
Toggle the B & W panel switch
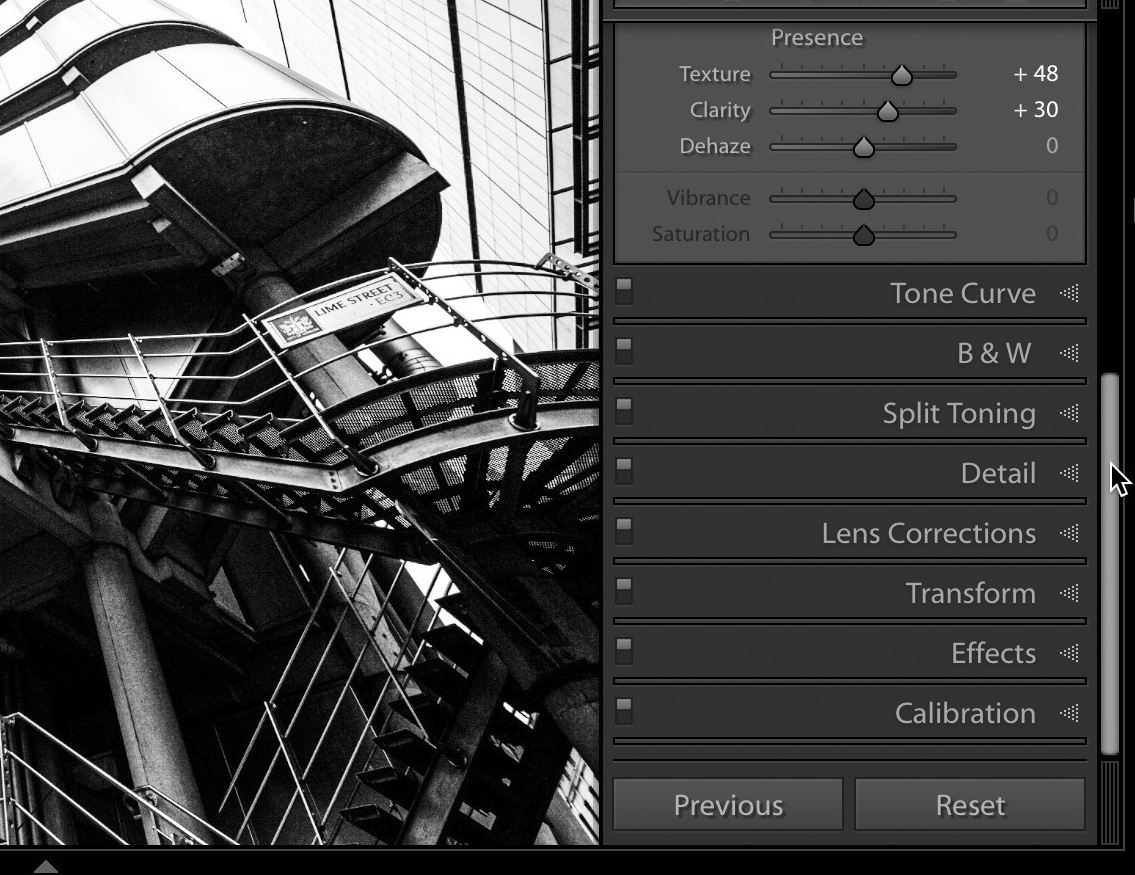click(624, 352)
